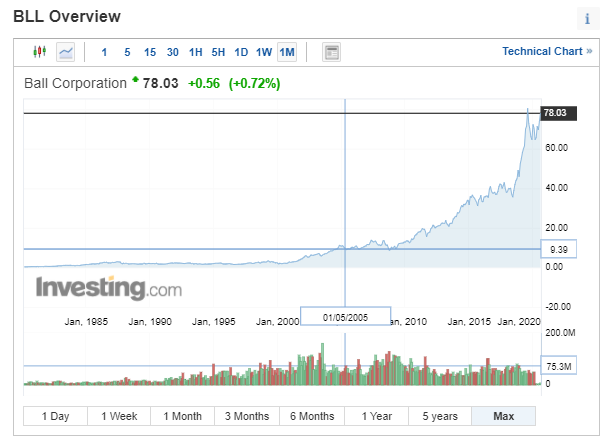Set interval to 15 minutes
The width and height of the screenshot is (608, 448).
[x=150, y=52]
